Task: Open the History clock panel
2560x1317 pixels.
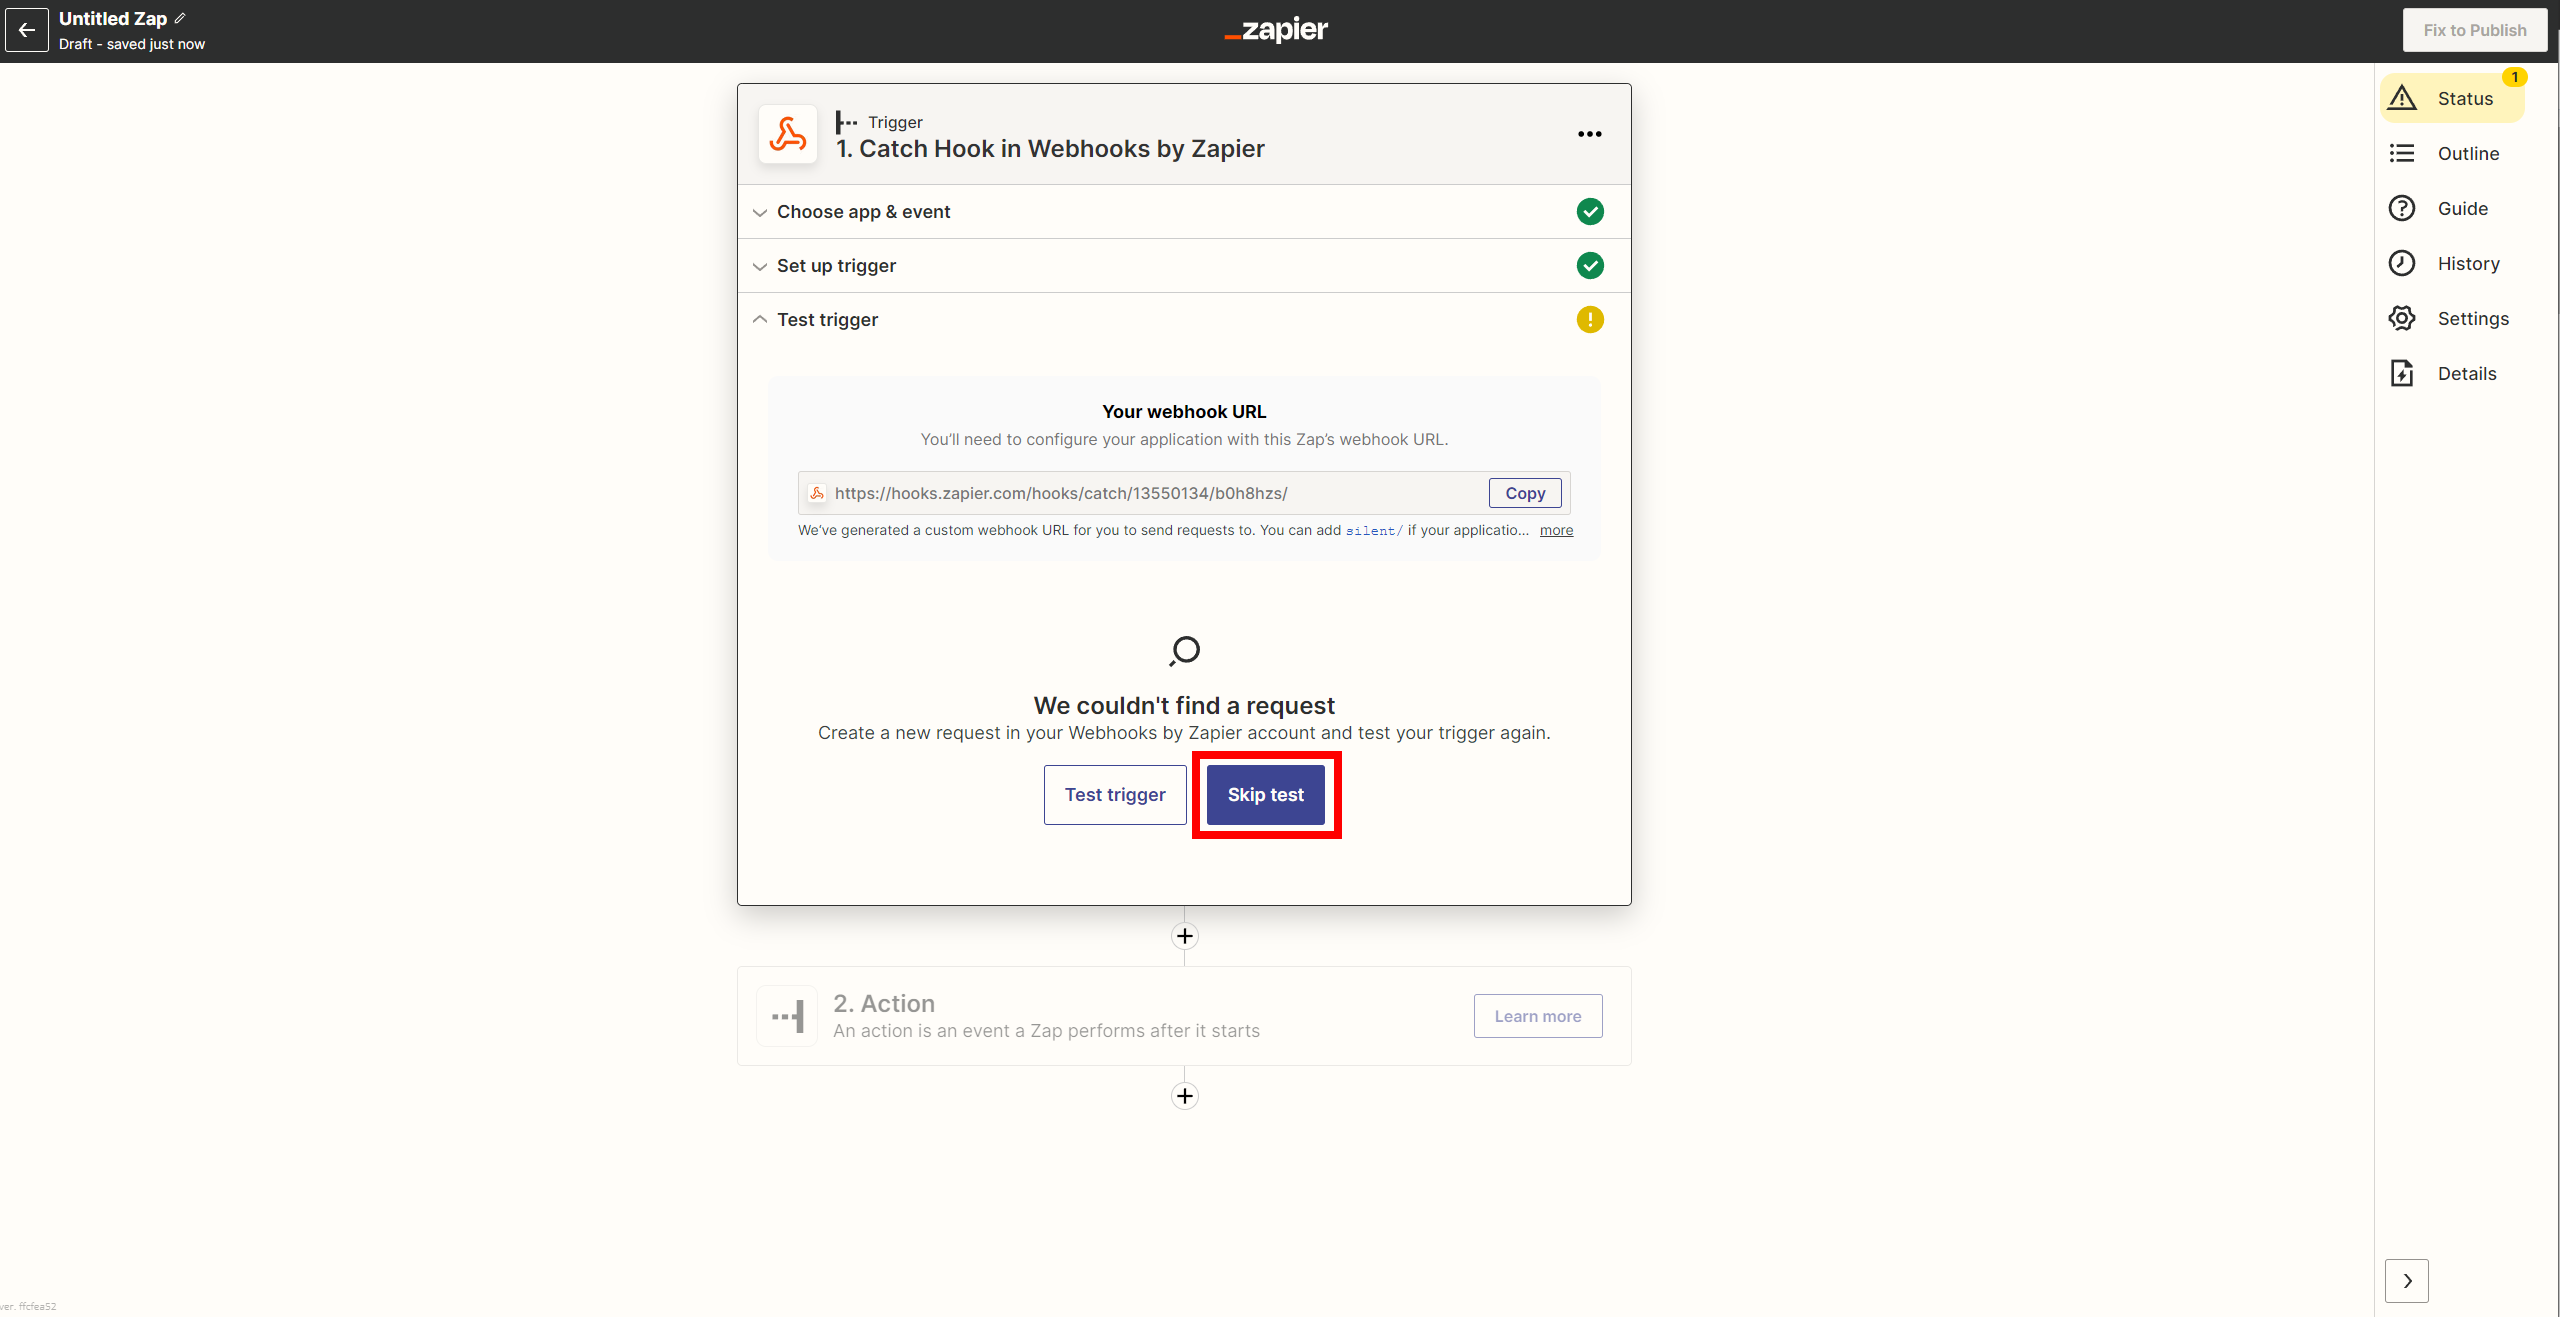Action: 2467,263
